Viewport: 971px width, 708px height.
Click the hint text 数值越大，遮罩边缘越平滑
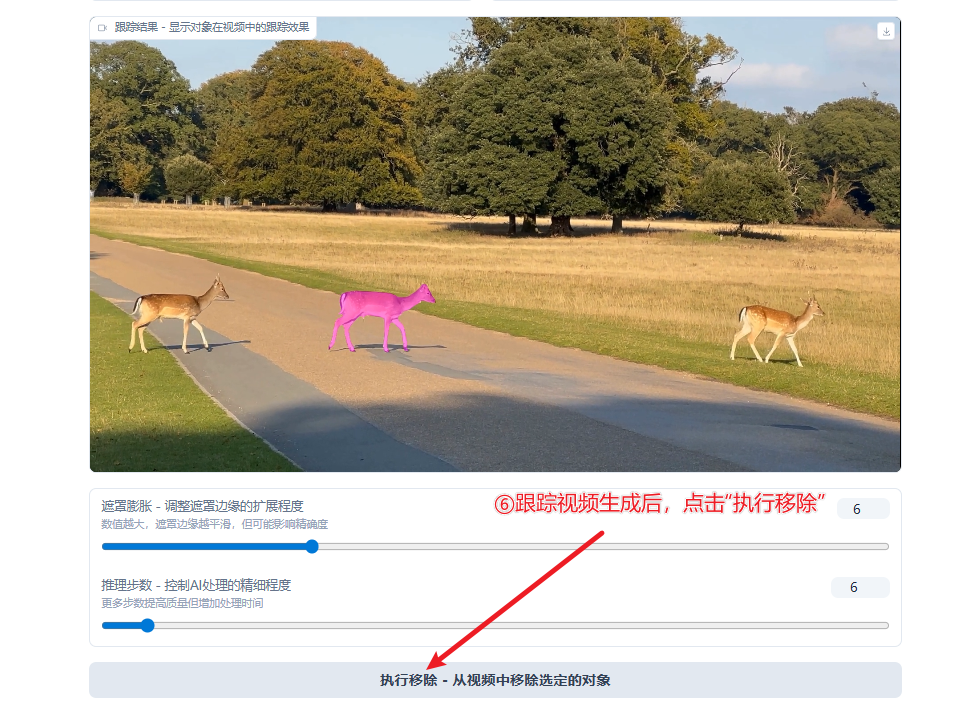214,525
